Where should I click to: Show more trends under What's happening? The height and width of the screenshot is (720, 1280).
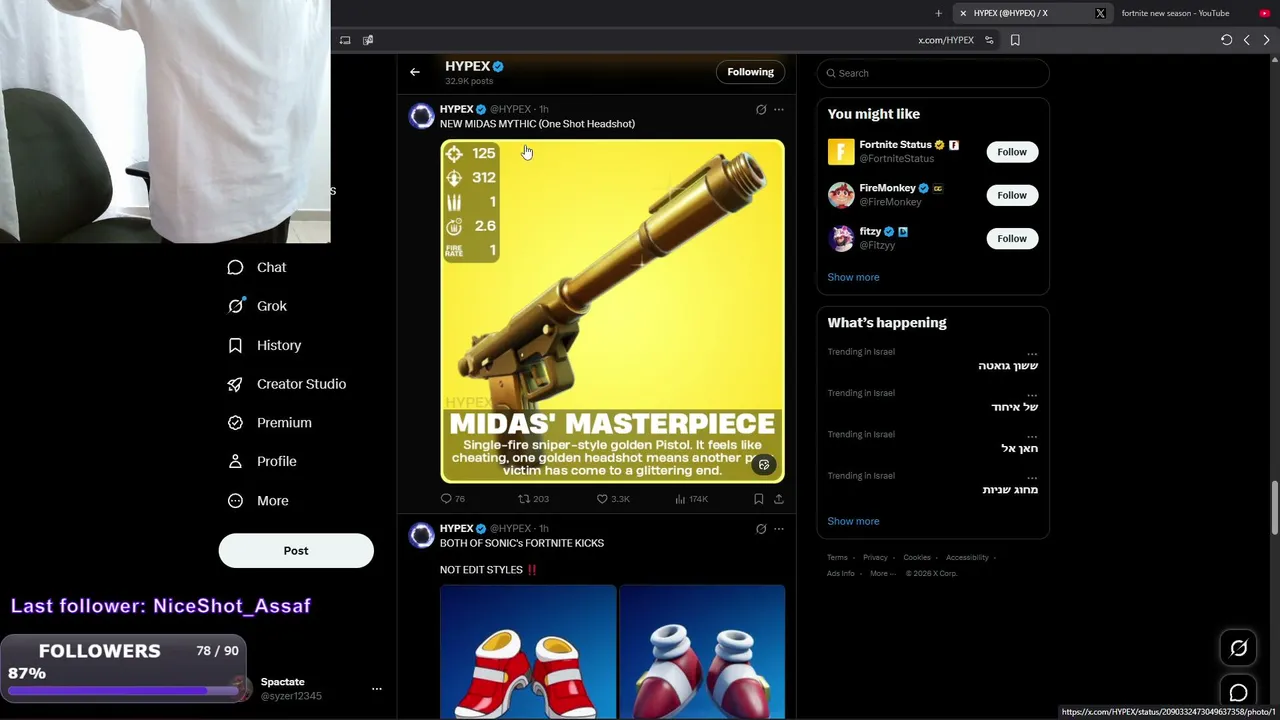[x=853, y=521]
